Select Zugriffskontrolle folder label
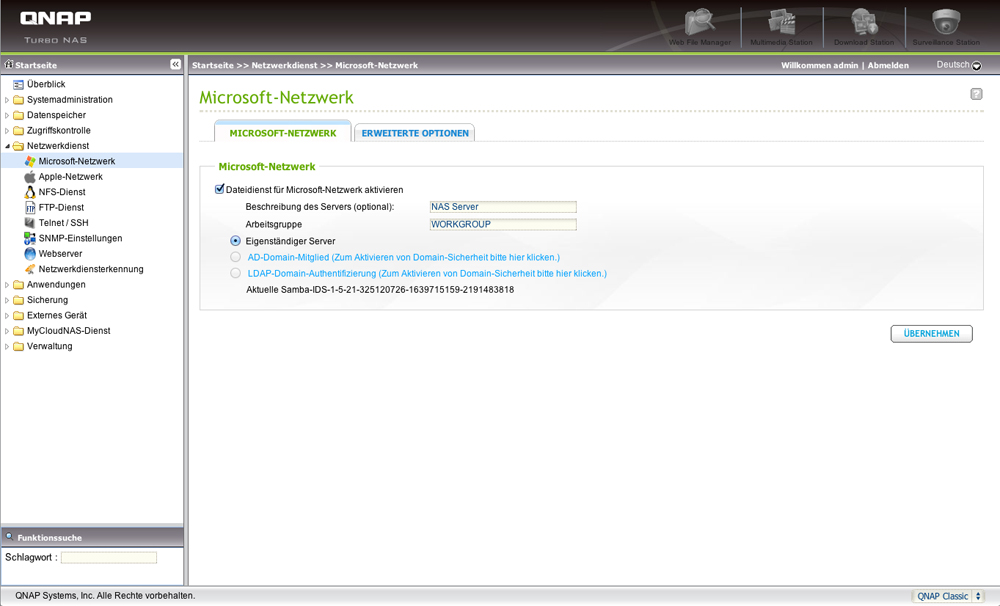 pos(59,130)
